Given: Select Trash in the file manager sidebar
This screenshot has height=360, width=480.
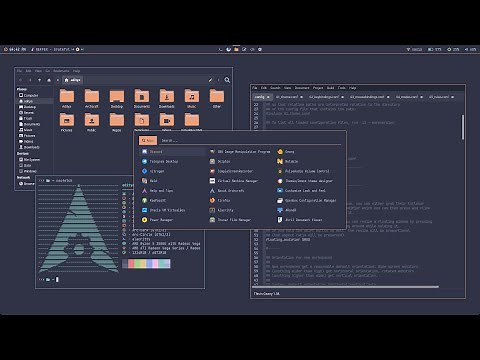Looking at the screenshot, I should coord(26,118).
